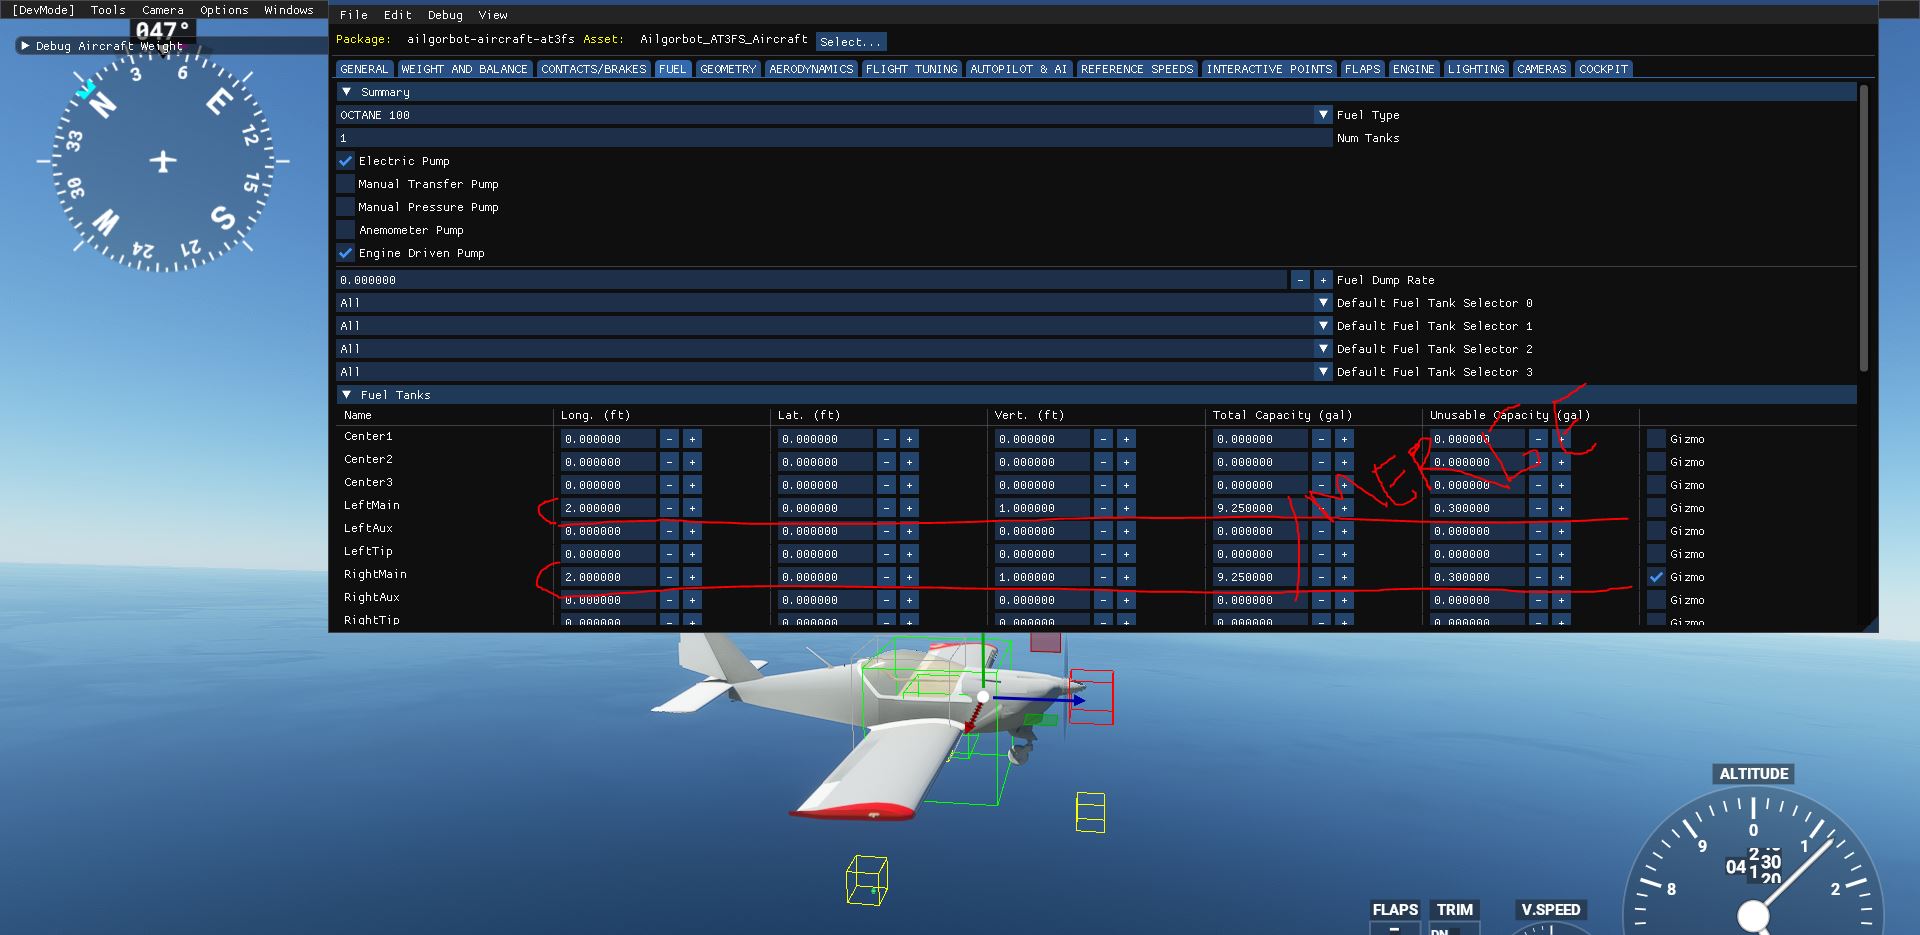This screenshot has width=1920, height=935.
Task: Increase LeftAux Total Capacity with plus
Action: tap(1344, 531)
